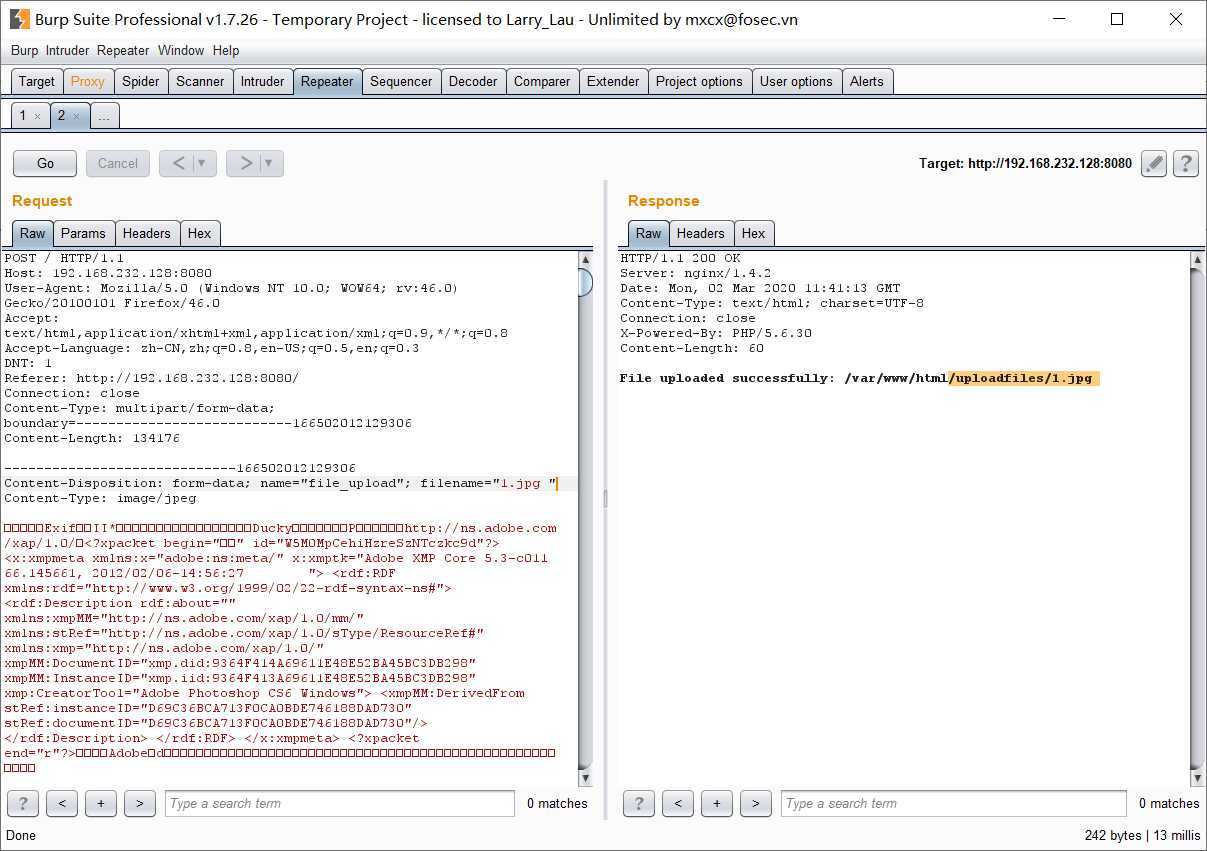
Task: Switch to the Extender tab
Action: pos(613,82)
